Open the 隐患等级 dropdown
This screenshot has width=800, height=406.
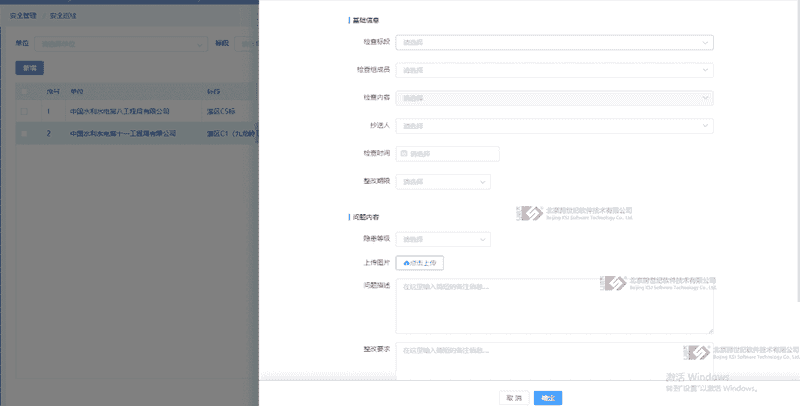[x=443, y=239]
